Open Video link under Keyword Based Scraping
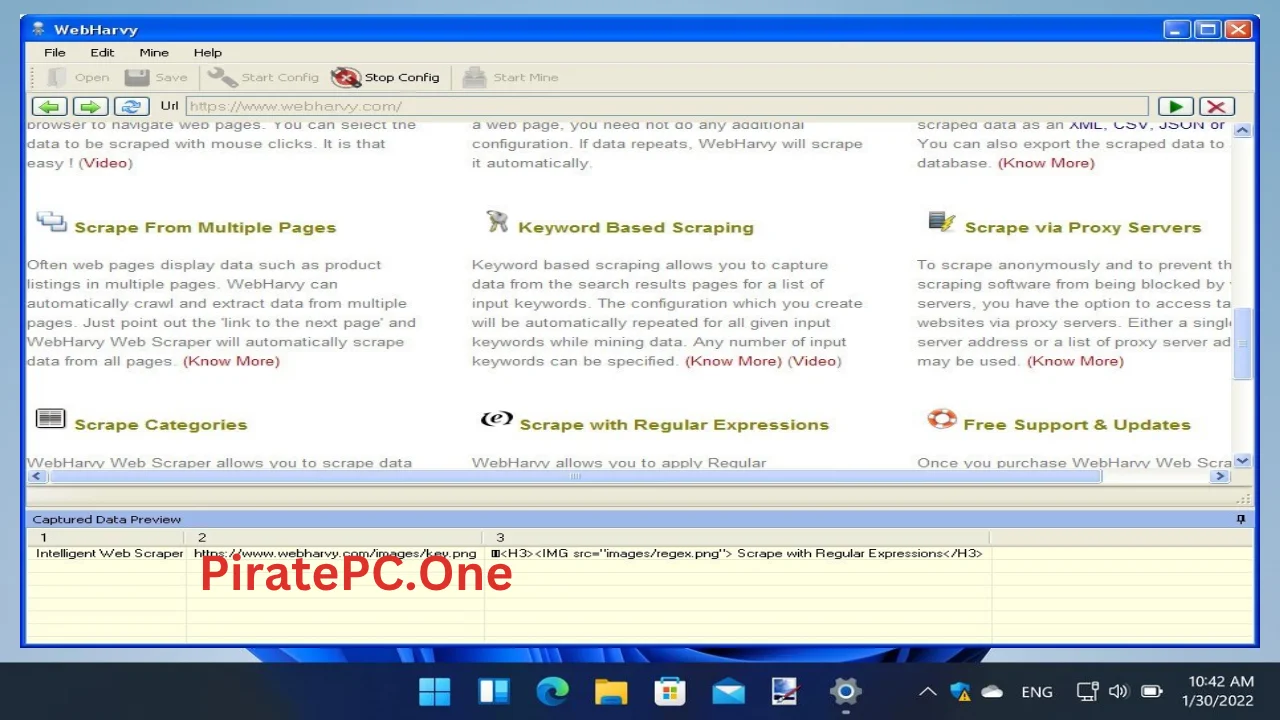 tap(815, 361)
